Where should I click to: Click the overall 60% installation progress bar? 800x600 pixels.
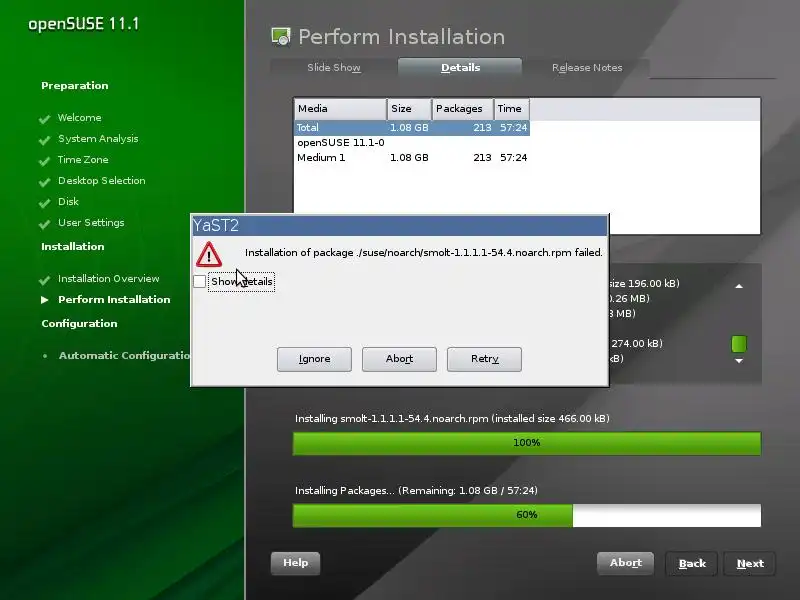click(527, 515)
